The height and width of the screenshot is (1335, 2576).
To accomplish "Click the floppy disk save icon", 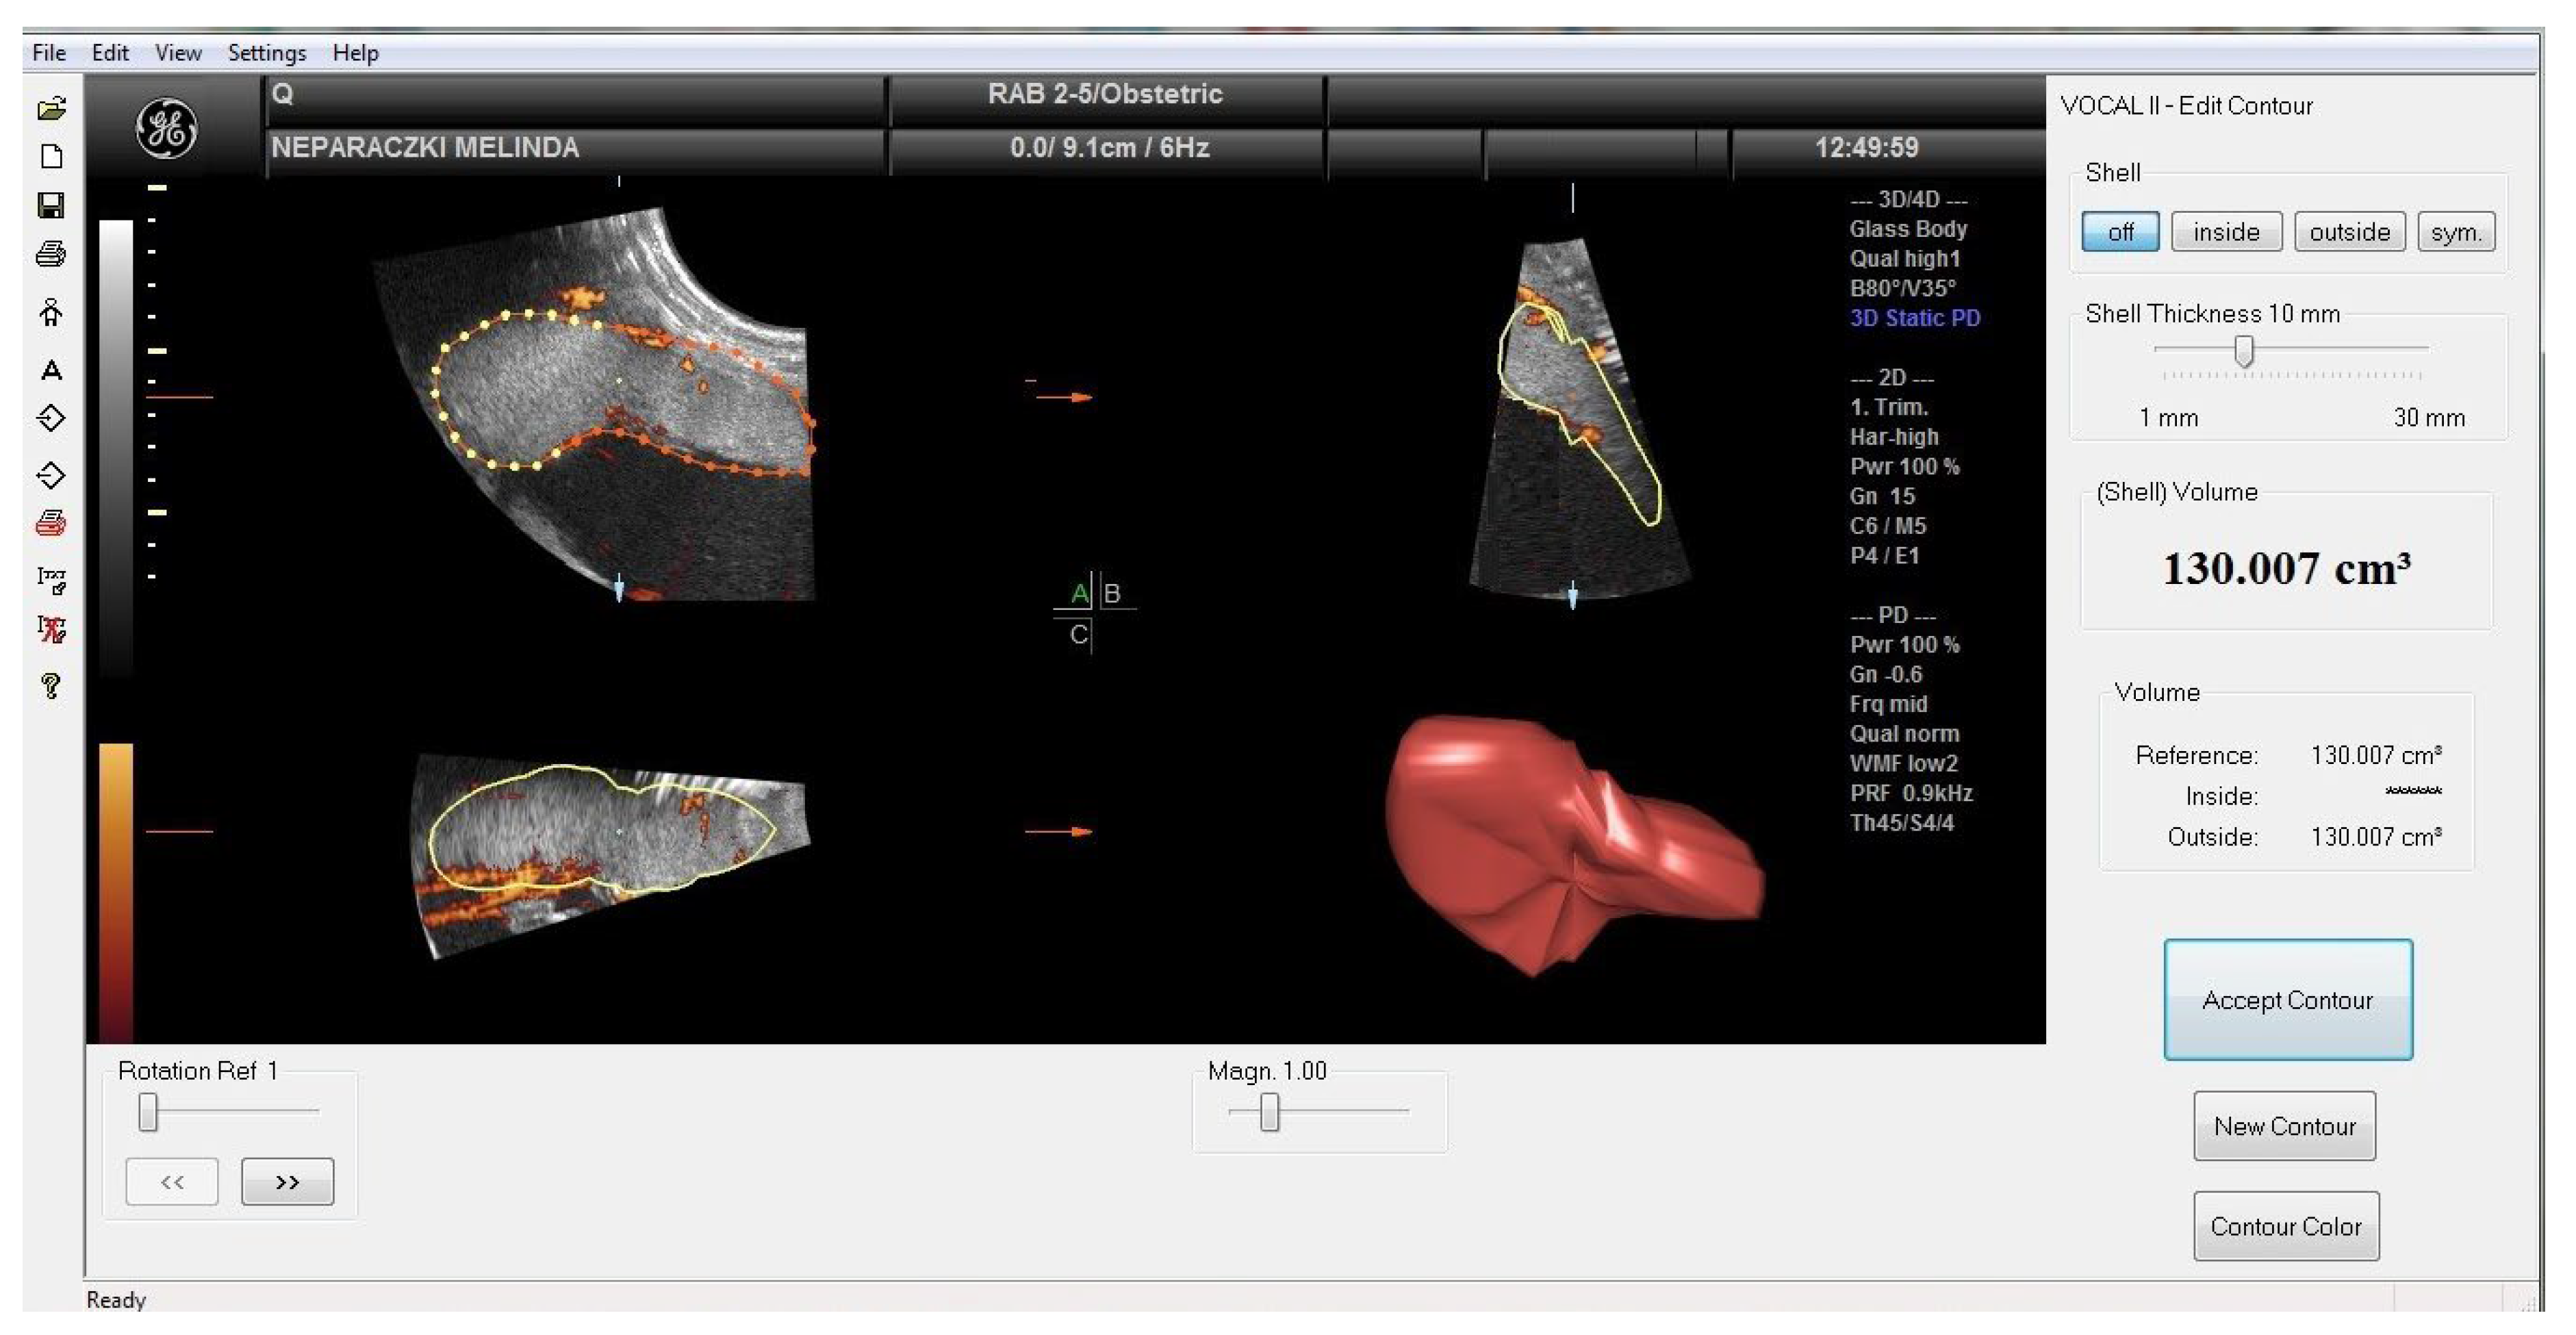I will pyautogui.click(x=51, y=206).
